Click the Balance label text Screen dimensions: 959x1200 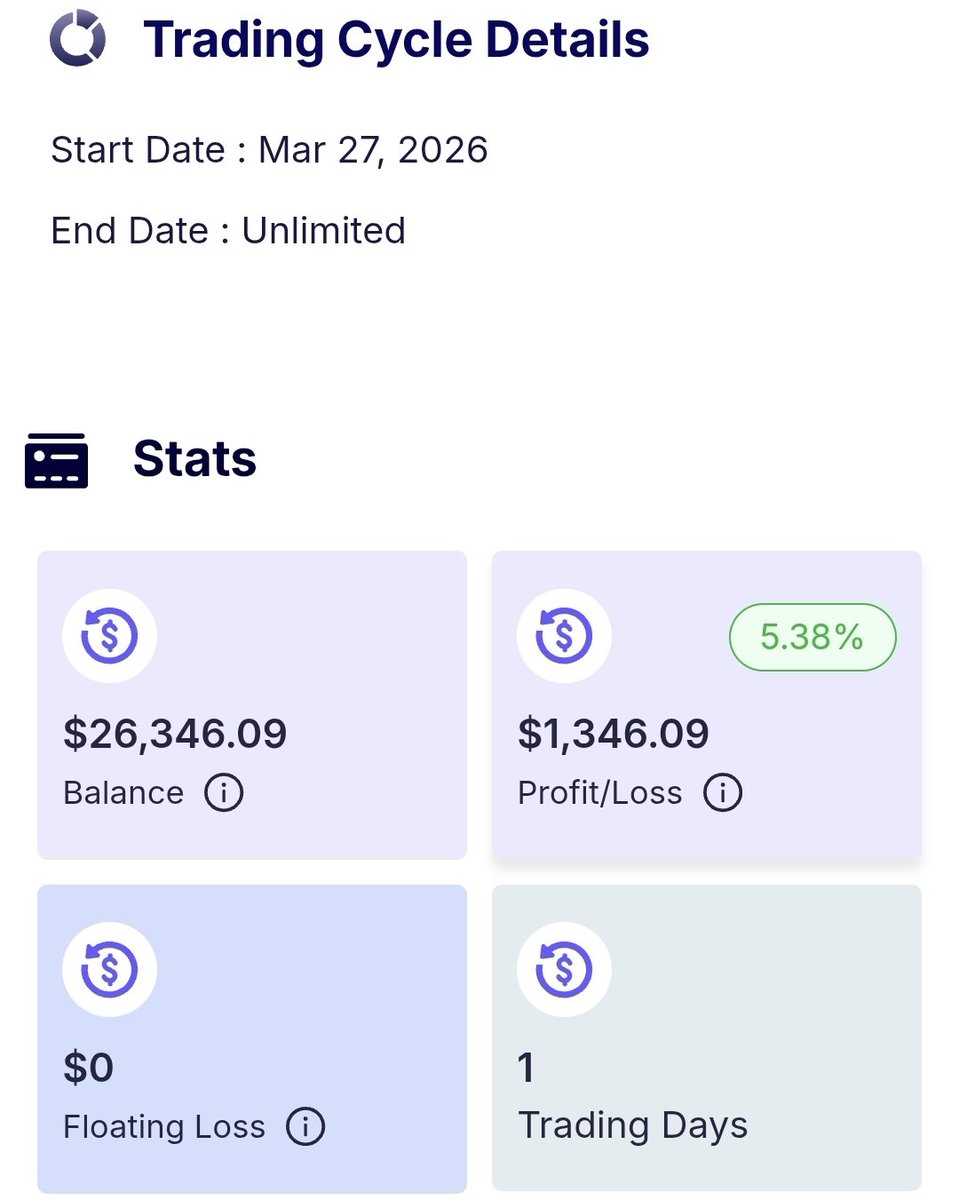123,794
